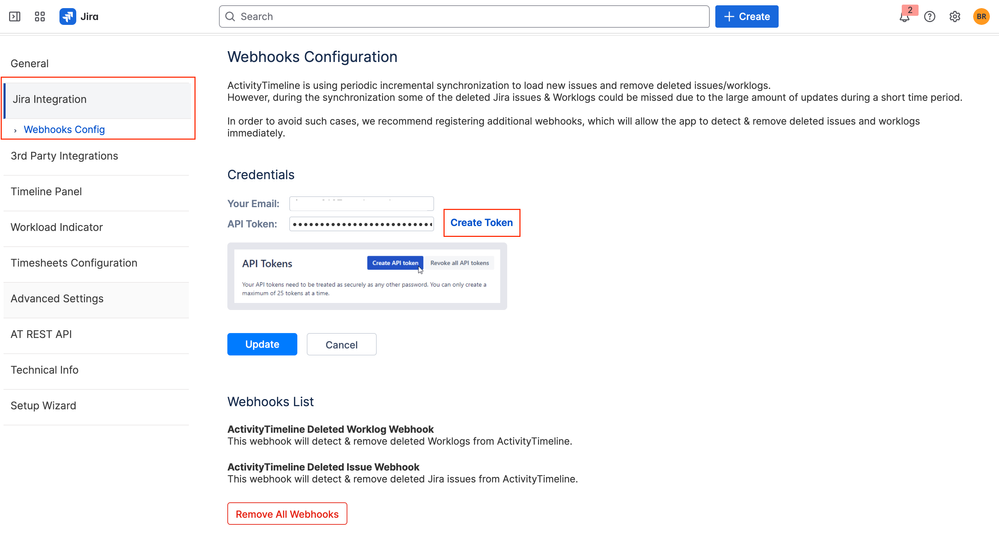999x536 pixels.
Task: Open the settings gear icon
Action: 954,17
